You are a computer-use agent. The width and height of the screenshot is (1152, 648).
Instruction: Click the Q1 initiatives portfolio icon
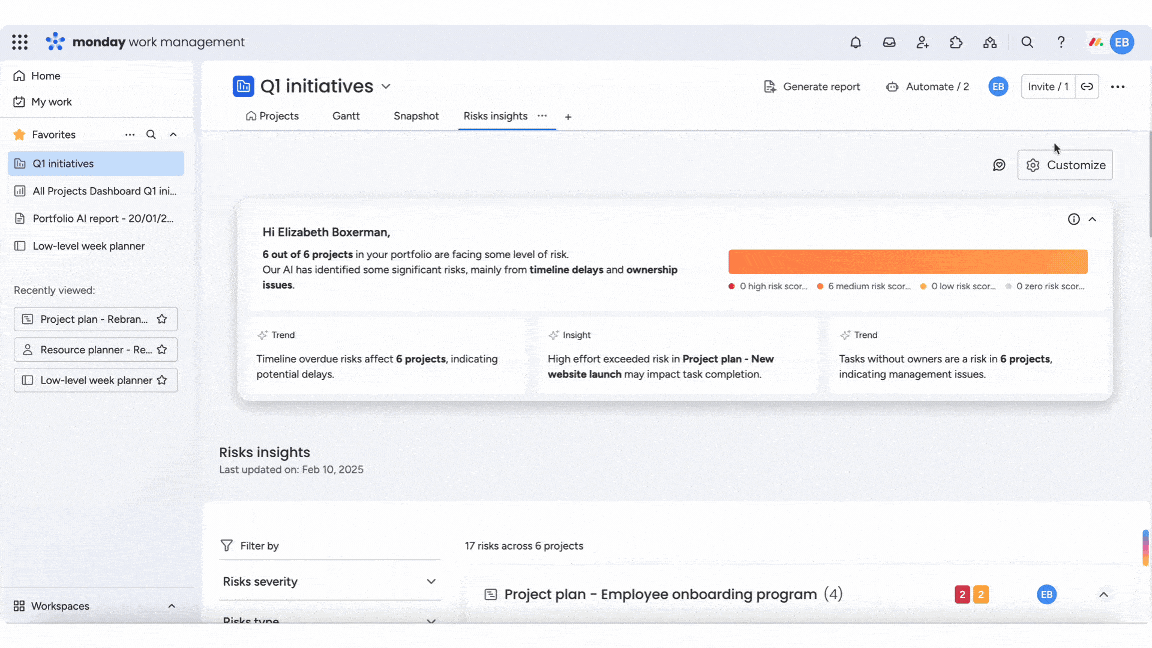(x=243, y=86)
